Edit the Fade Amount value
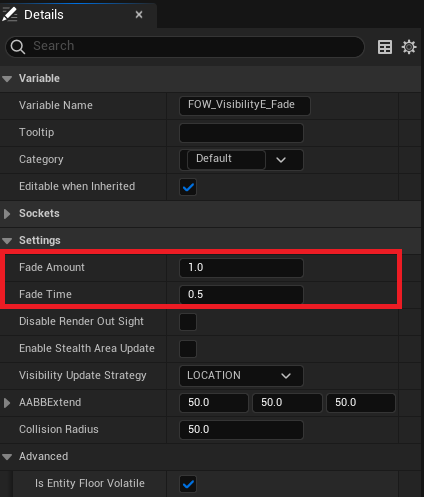The image size is (424, 497). [241, 268]
